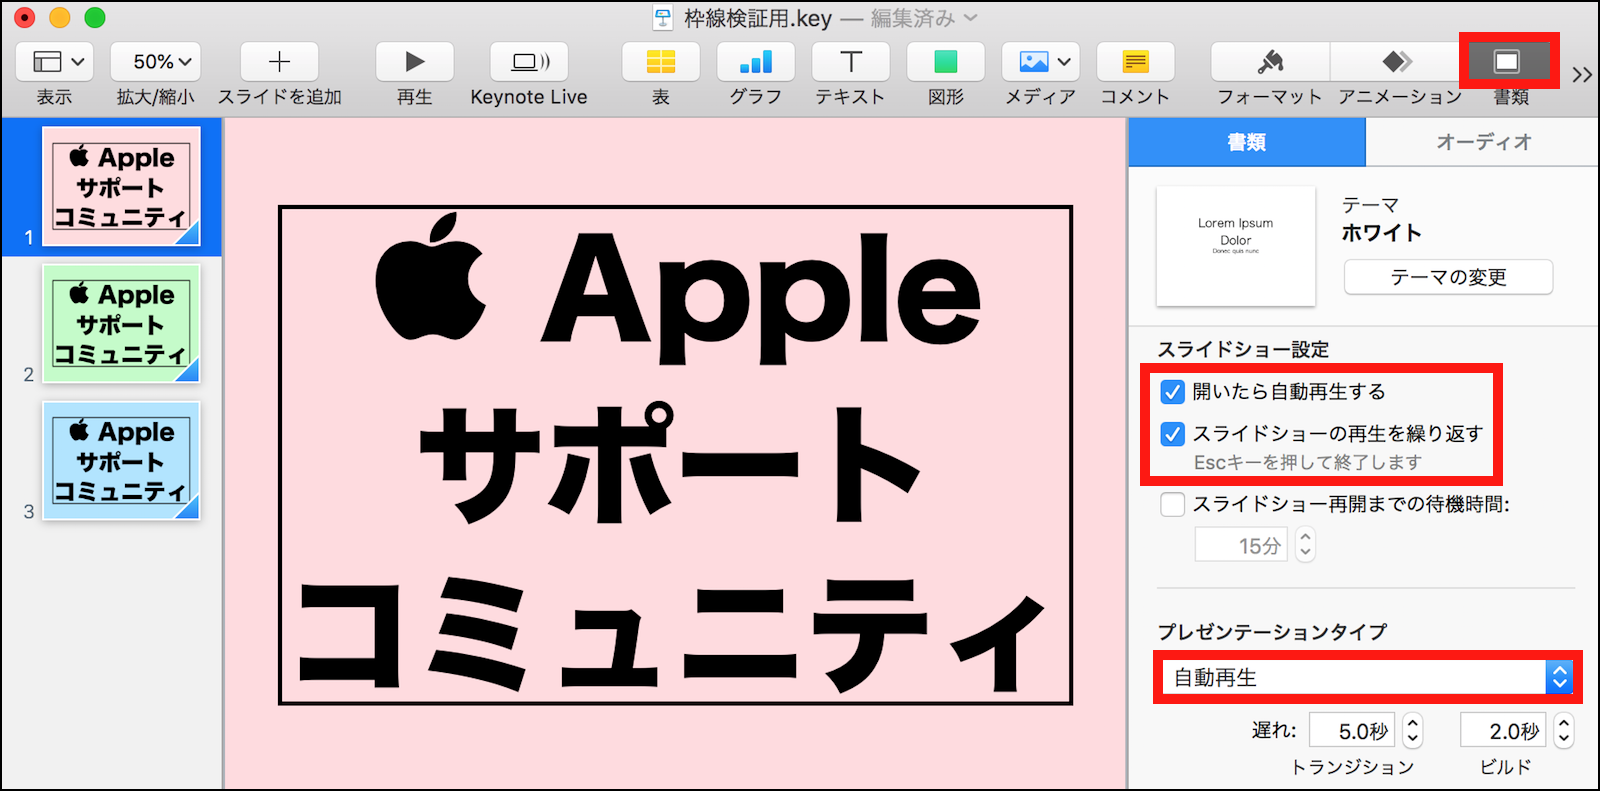Click the スライドを追加 plus button
Image resolution: width=1600 pixels, height=791 pixels.
(x=280, y=62)
